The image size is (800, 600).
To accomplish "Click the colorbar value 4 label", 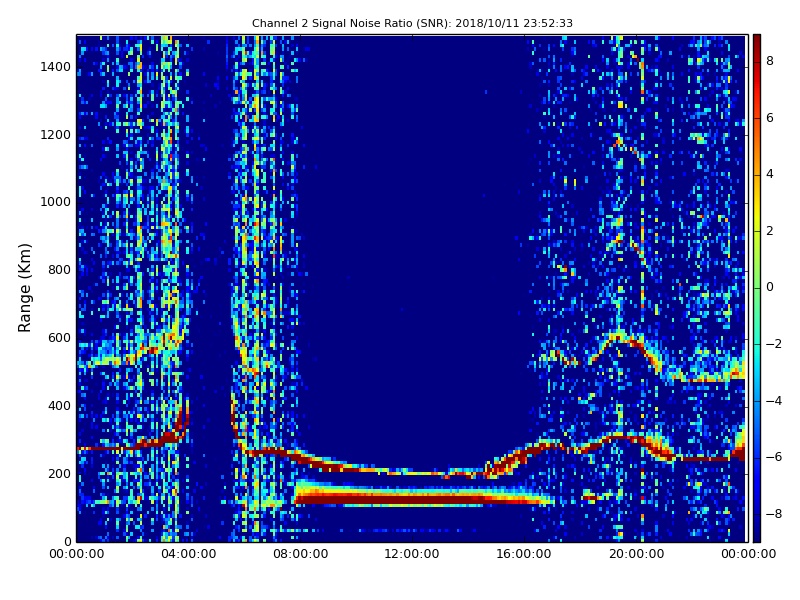I will 770,174.
